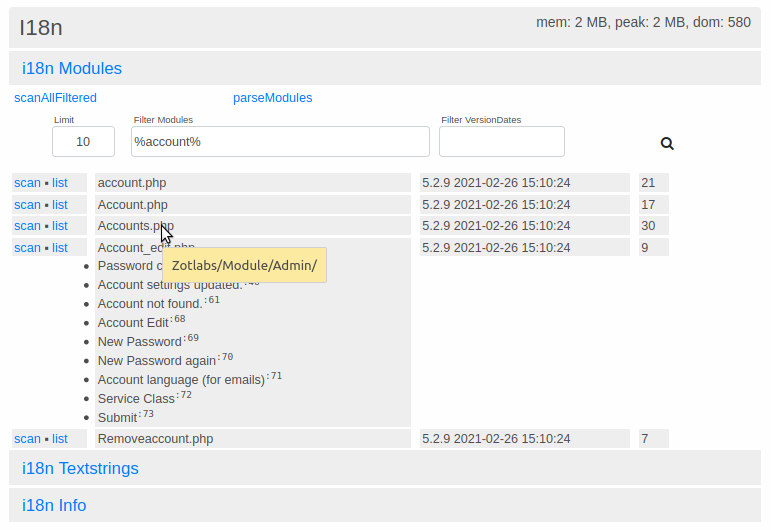Click list for Accounts.php row
The height and width of the screenshot is (530, 771).
click(x=60, y=226)
